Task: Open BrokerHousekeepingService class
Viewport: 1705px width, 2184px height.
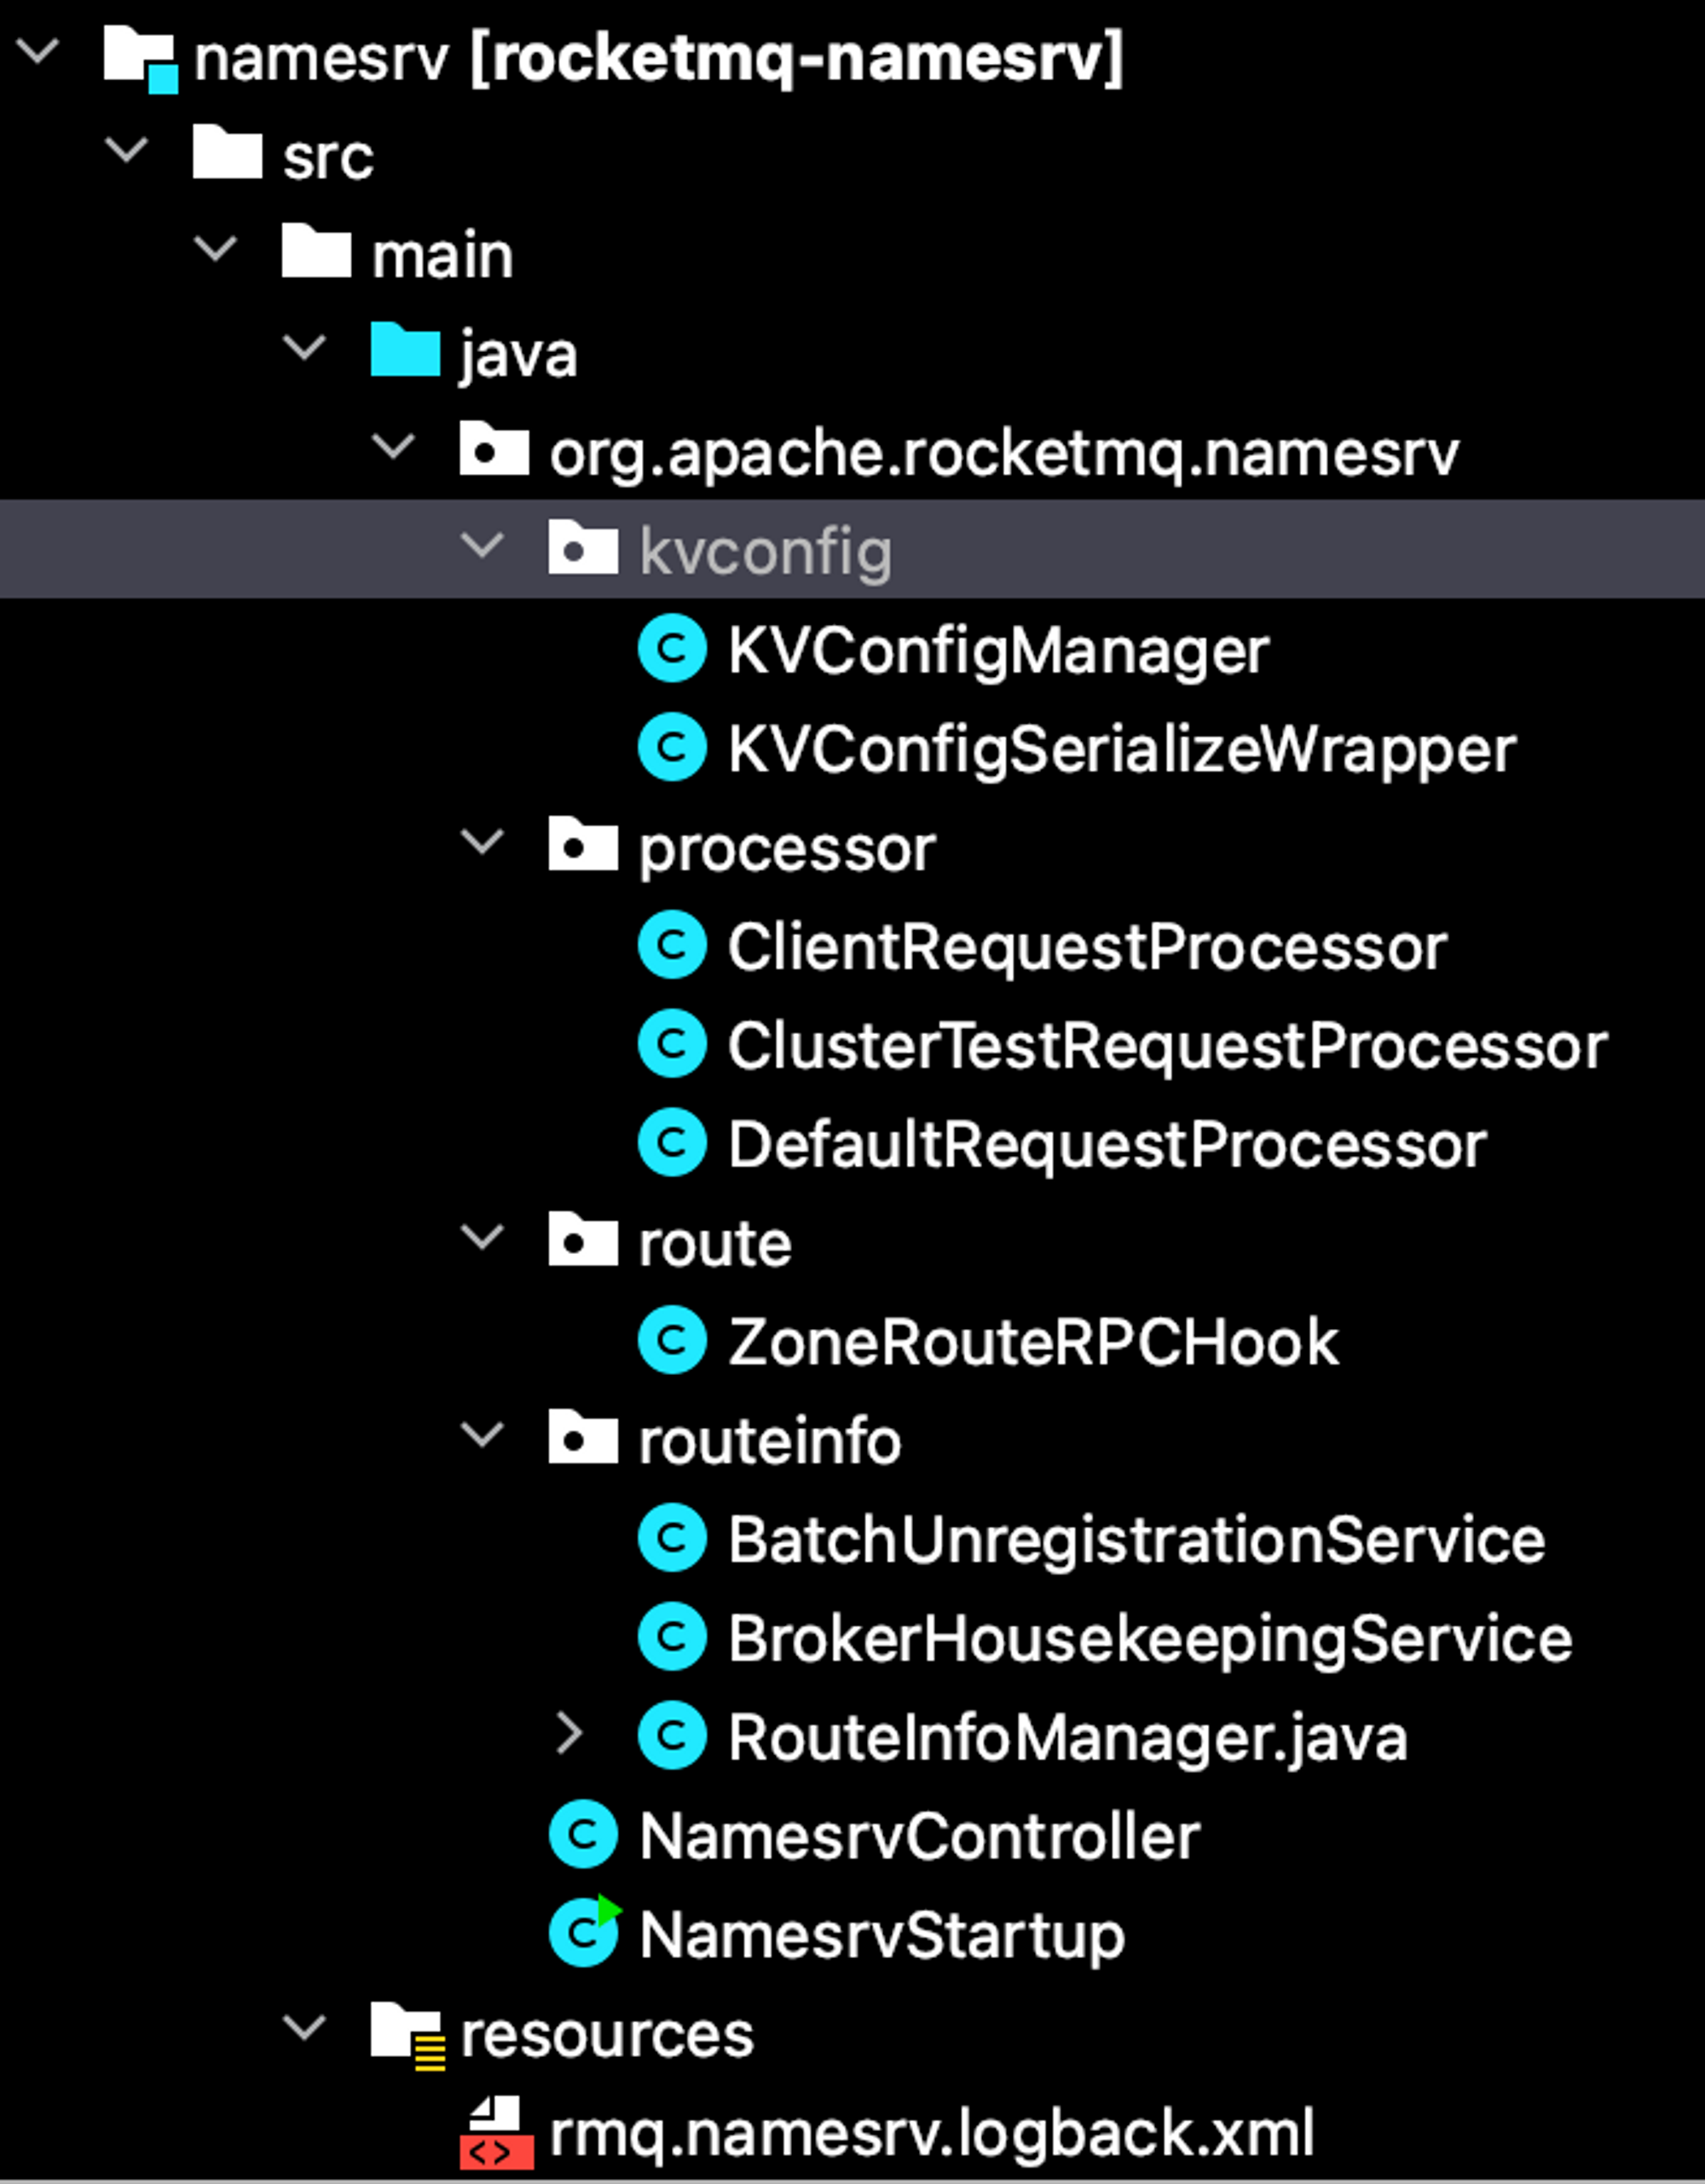Action: pos(1150,1640)
